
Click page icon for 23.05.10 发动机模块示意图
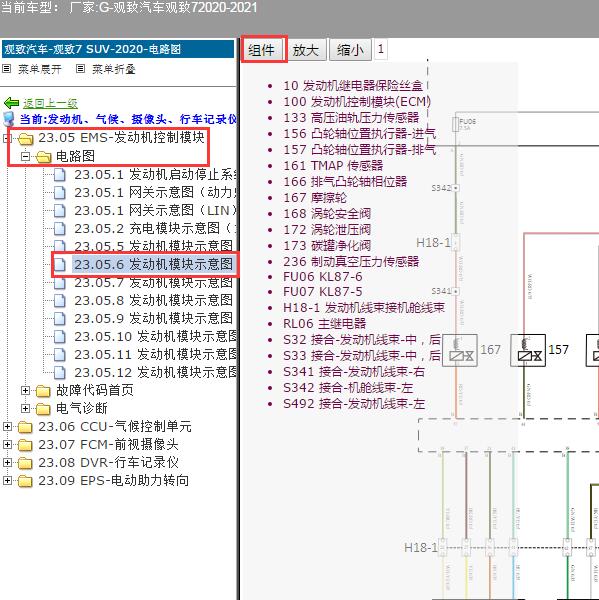[60, 336]
